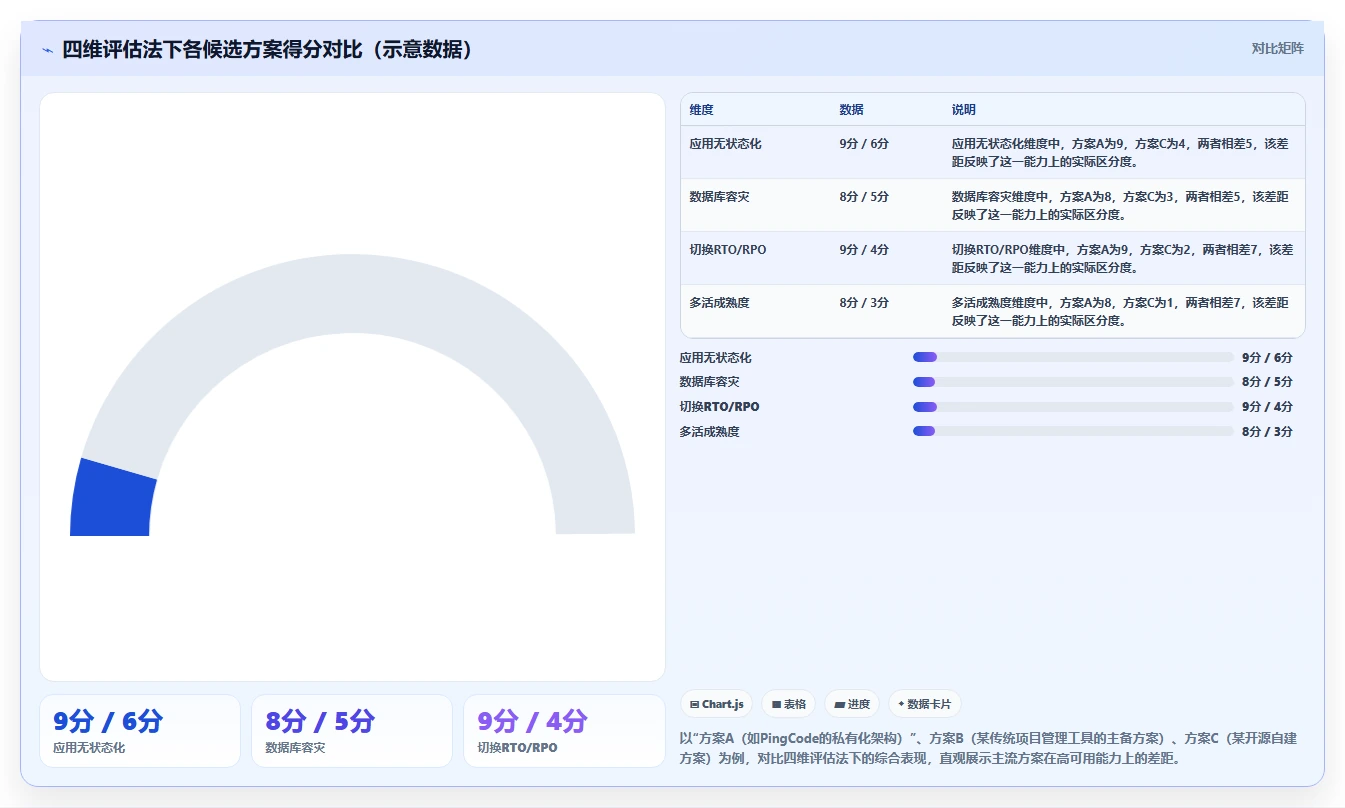
Task: Select the 应用无状态化 cell in the table
Action: [725, 144]
